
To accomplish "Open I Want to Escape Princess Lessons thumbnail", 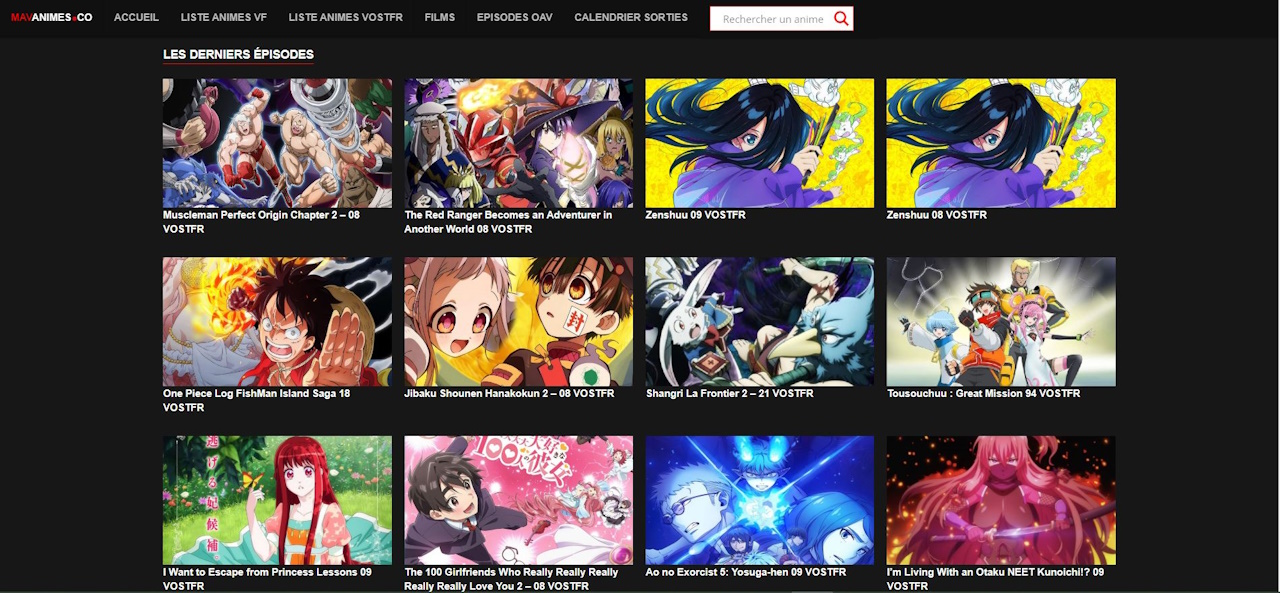I will [x=277, y=500].
